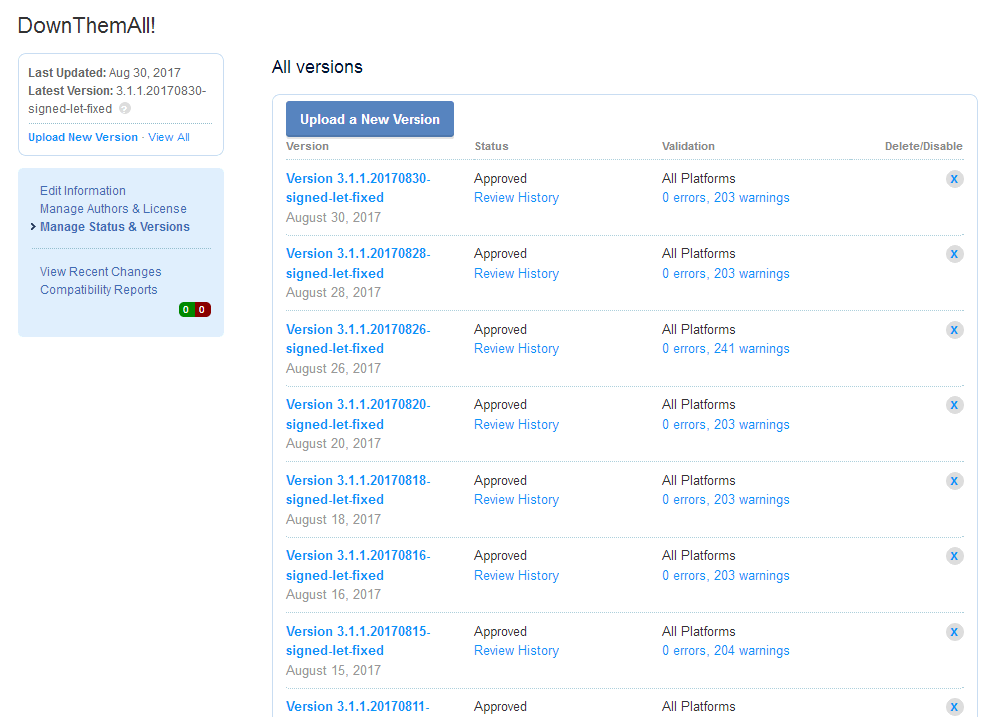Delete version 3.1.1.20170826 with its X icon
Viewport: 995px width, 717px height.
point(954,330)
